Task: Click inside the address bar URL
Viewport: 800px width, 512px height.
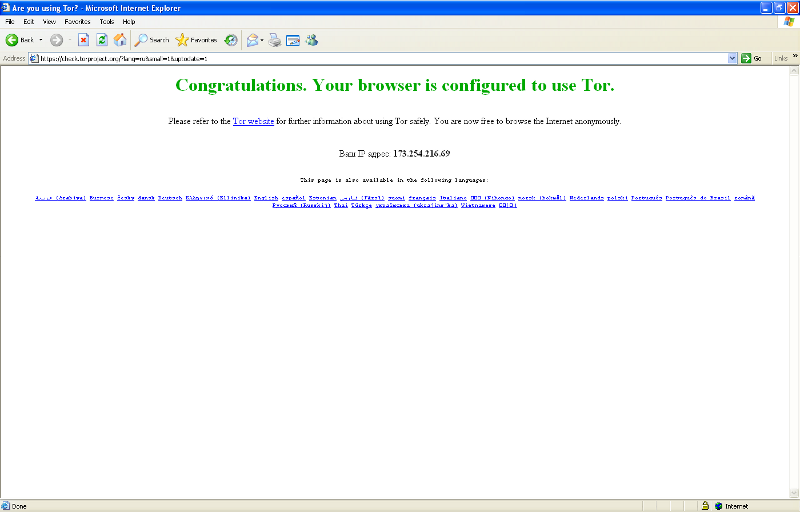Action: (300, 58)
